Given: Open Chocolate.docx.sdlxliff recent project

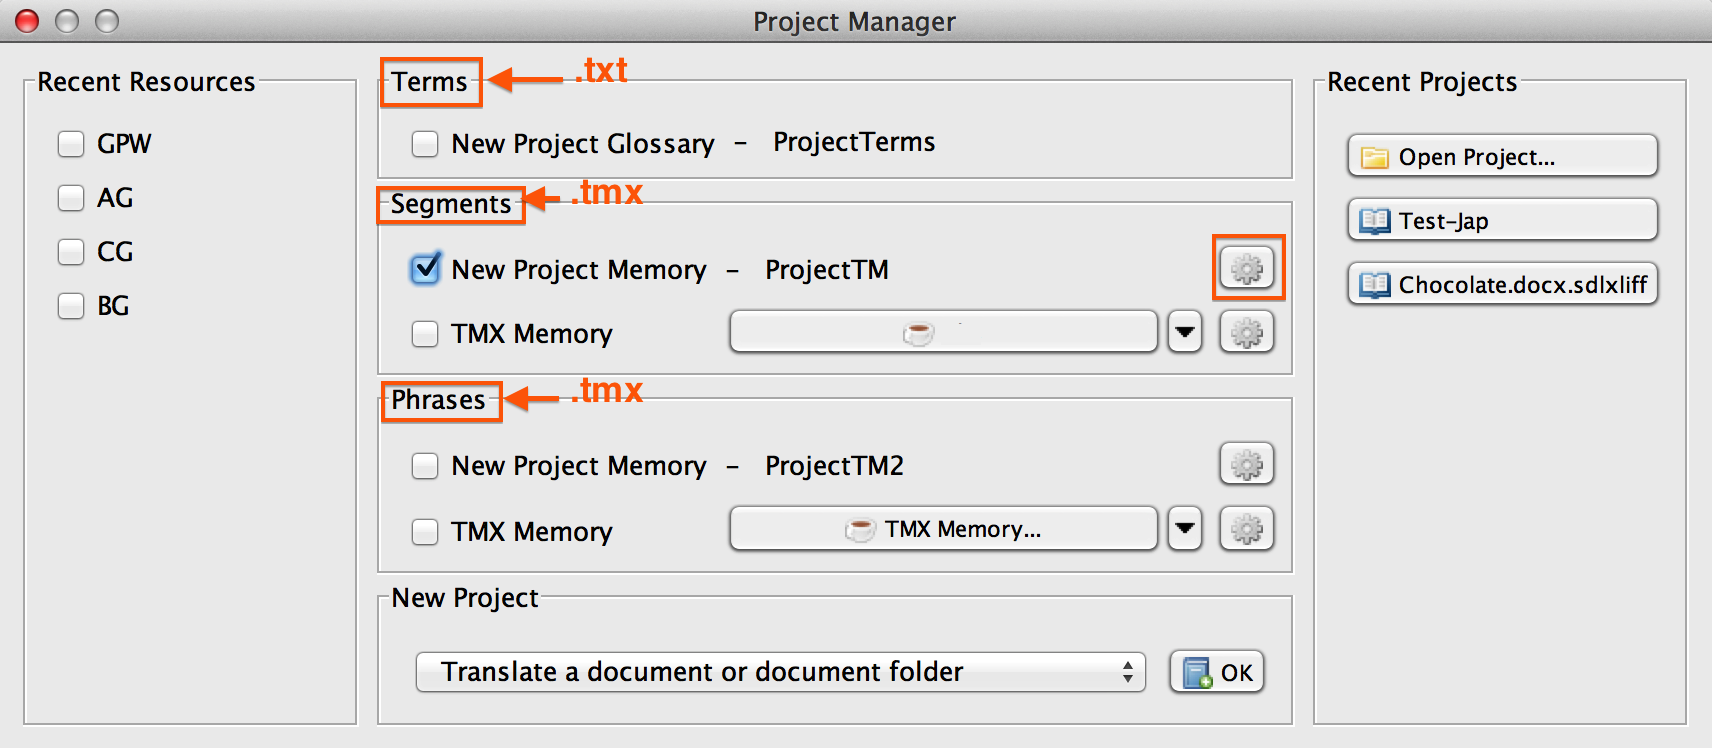Looking at the screenshot, I should (1502, 284).
